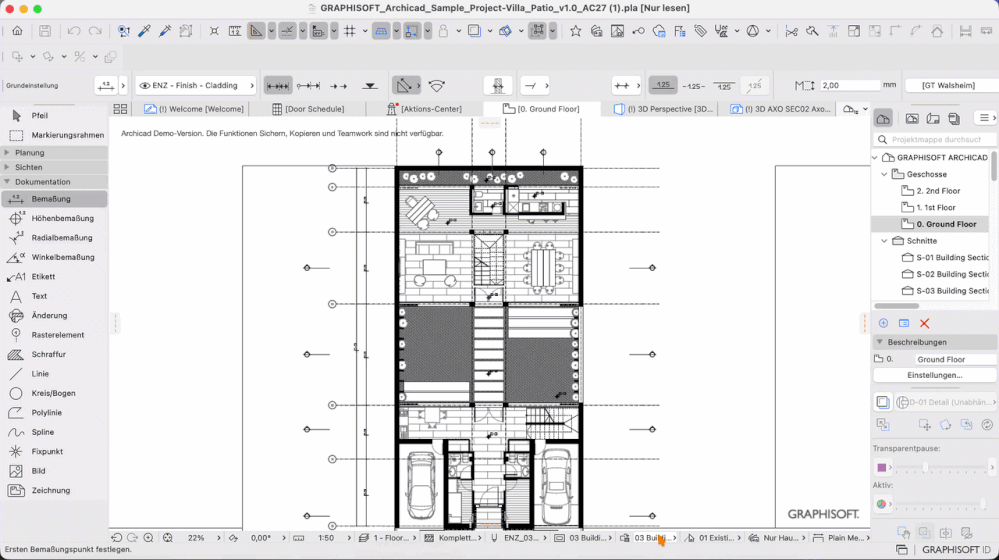Toggle cumulative dimension method with circle origin
This screenshot has width=999, height=560.
(308, 85)
